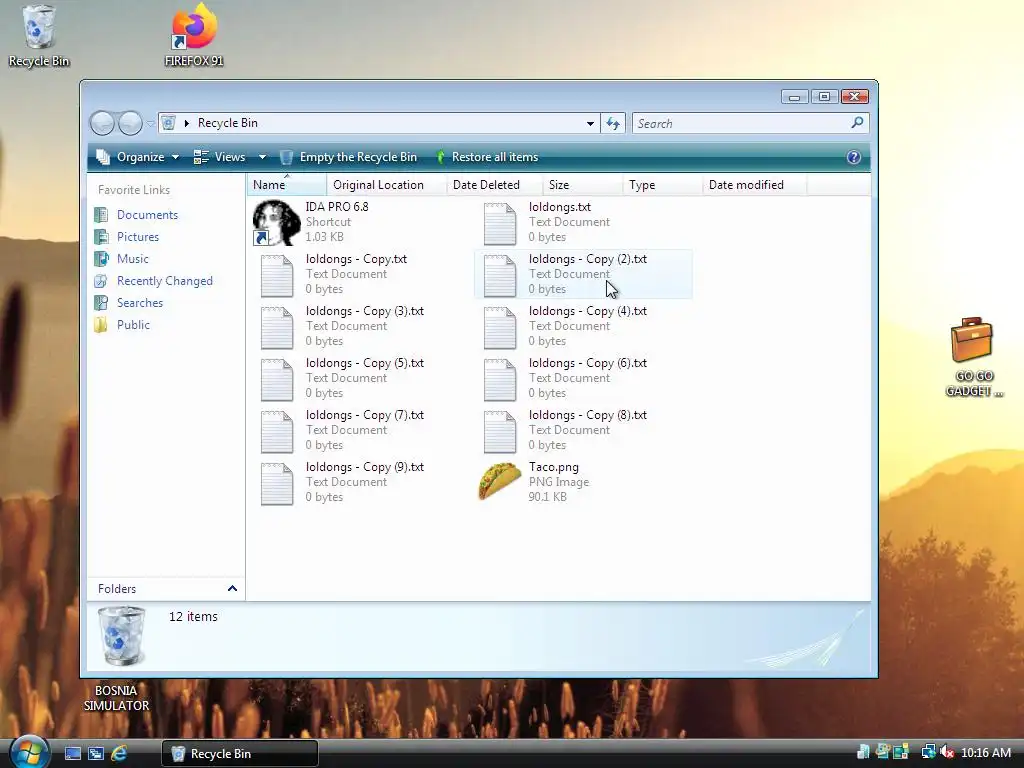1024x768 pixels.
Task: Sort by the Original Location column header
Action: [x=386, y=185]
